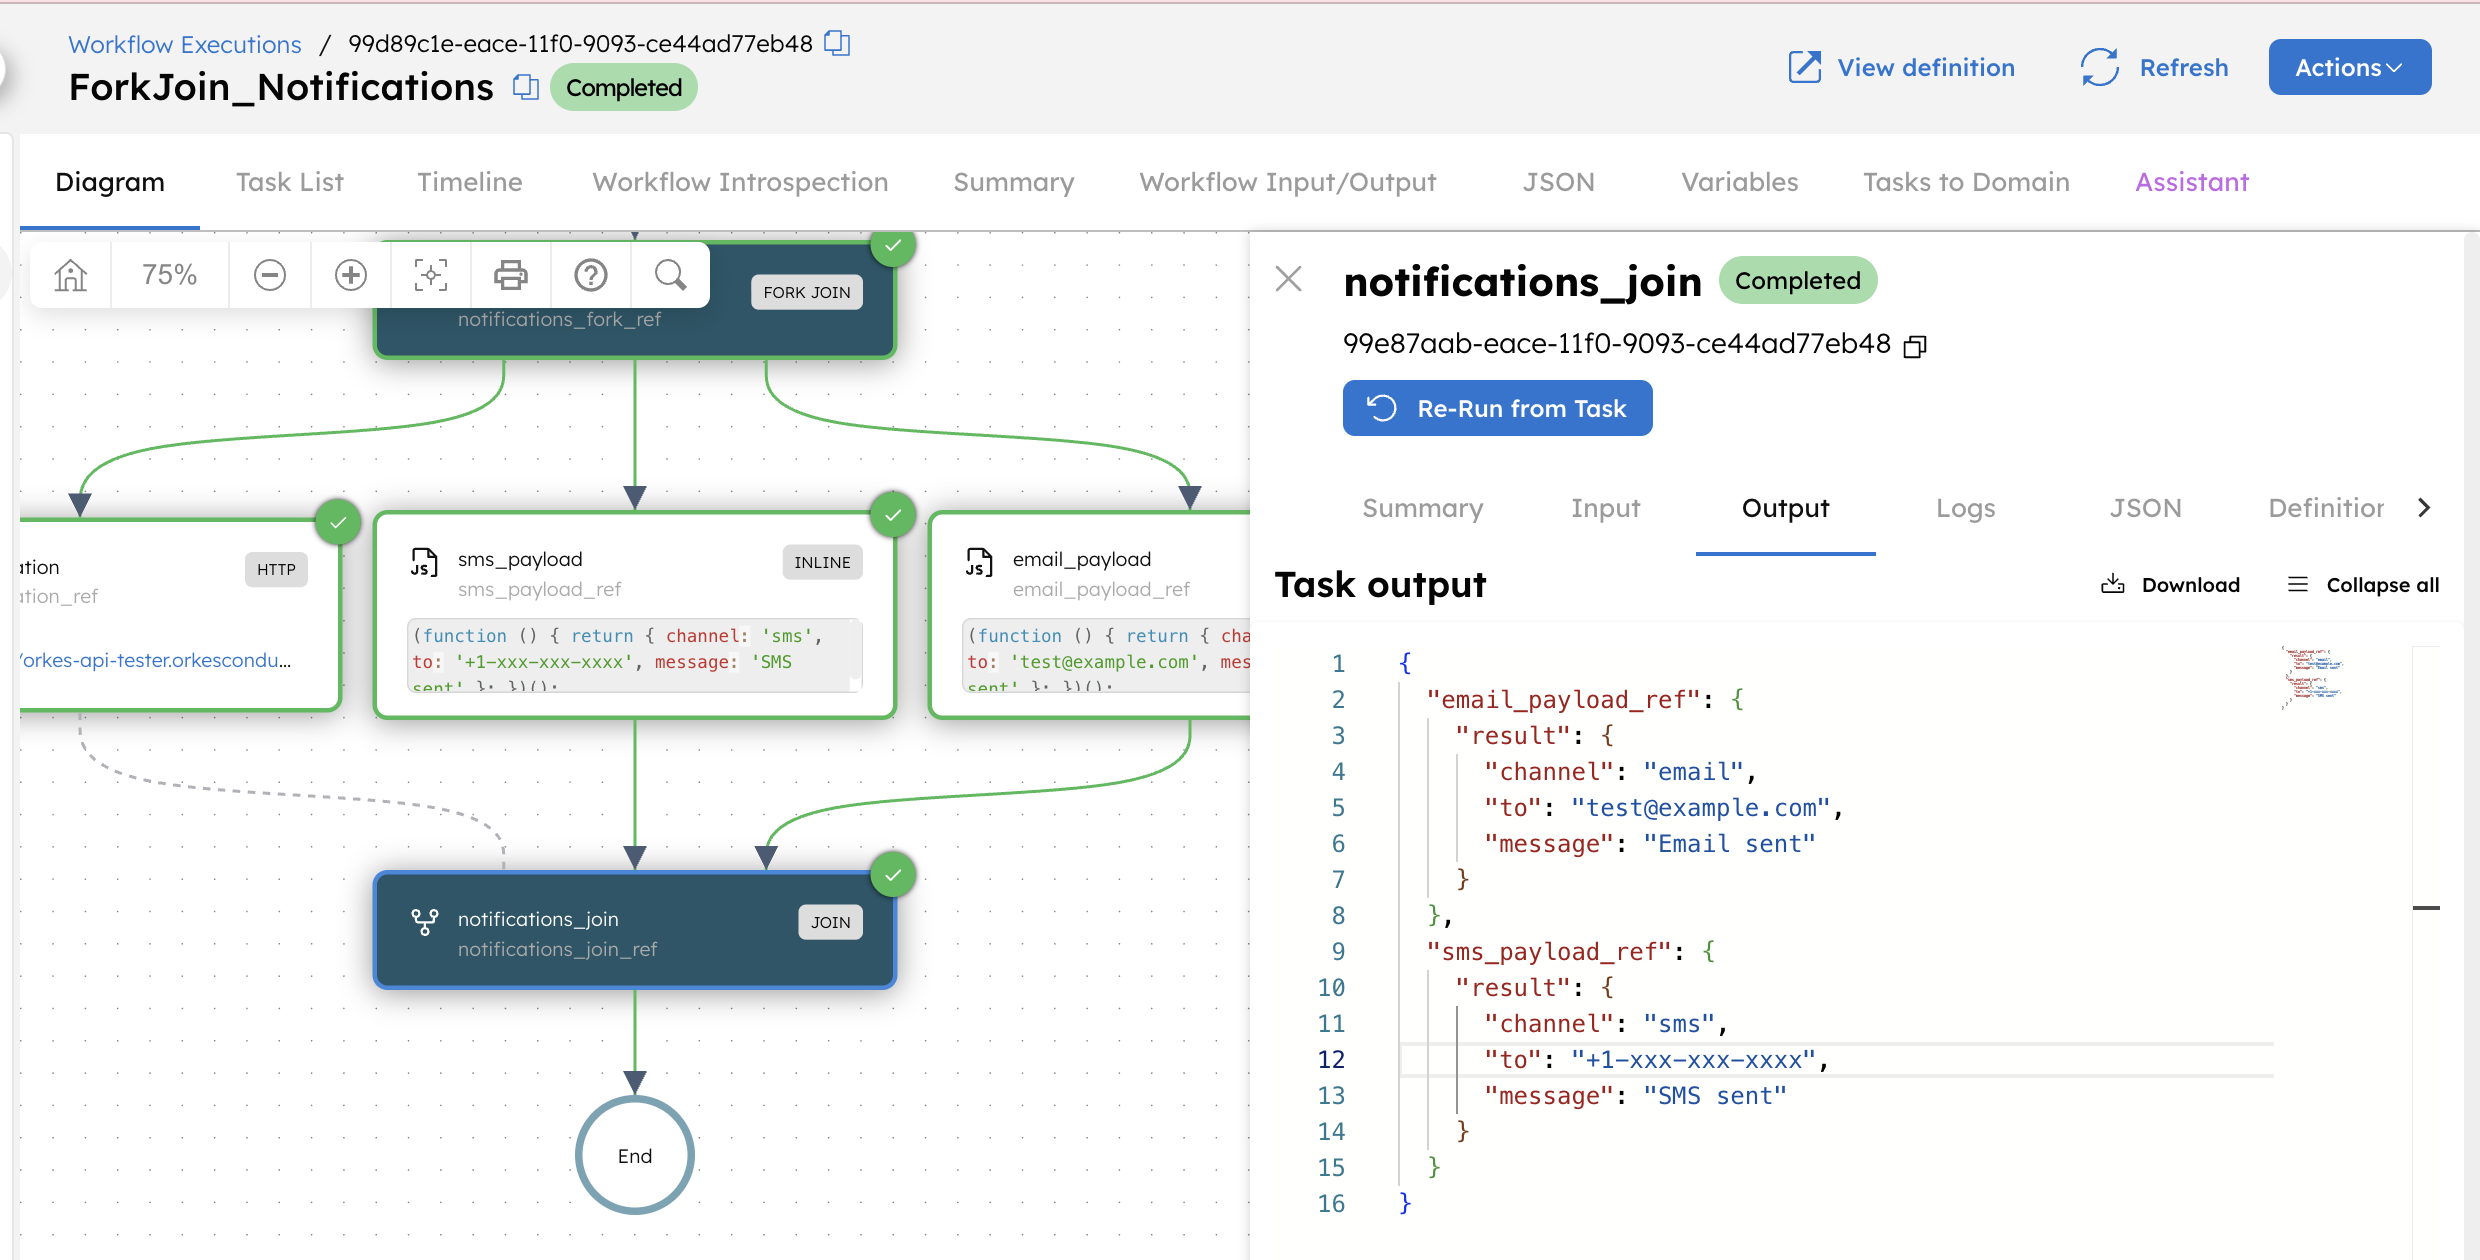Close the notifications_join details panel
Screen dimensions: 2480x1260
coord(1288,279)
